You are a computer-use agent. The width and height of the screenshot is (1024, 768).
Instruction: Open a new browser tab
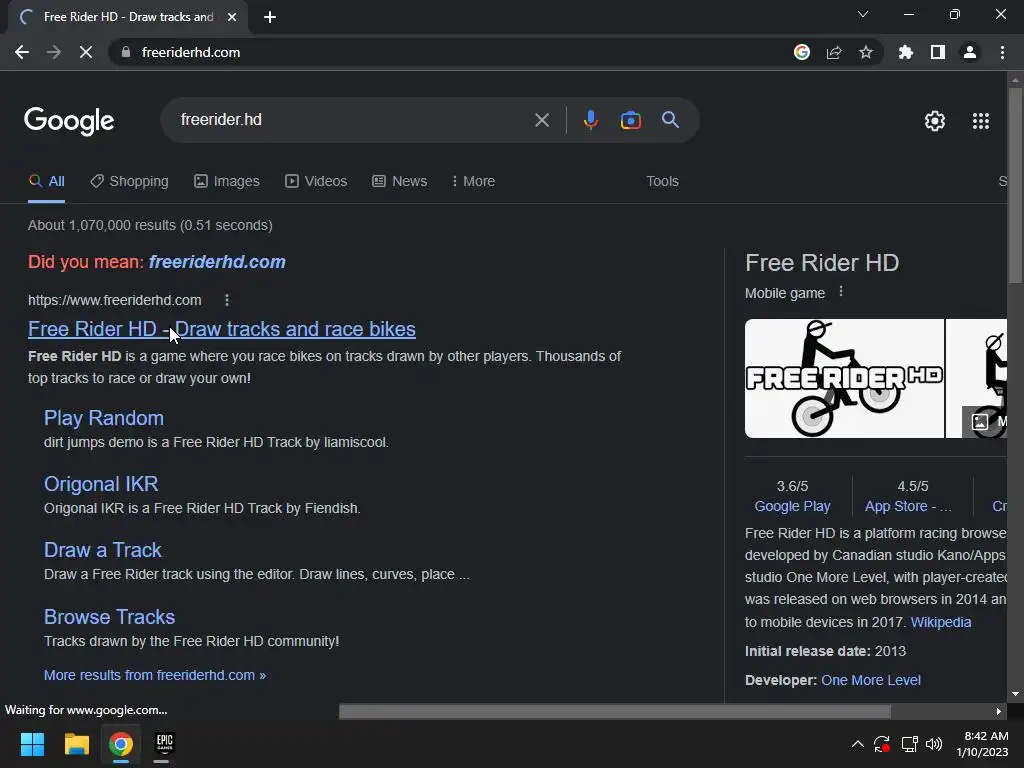pos(270,17)
